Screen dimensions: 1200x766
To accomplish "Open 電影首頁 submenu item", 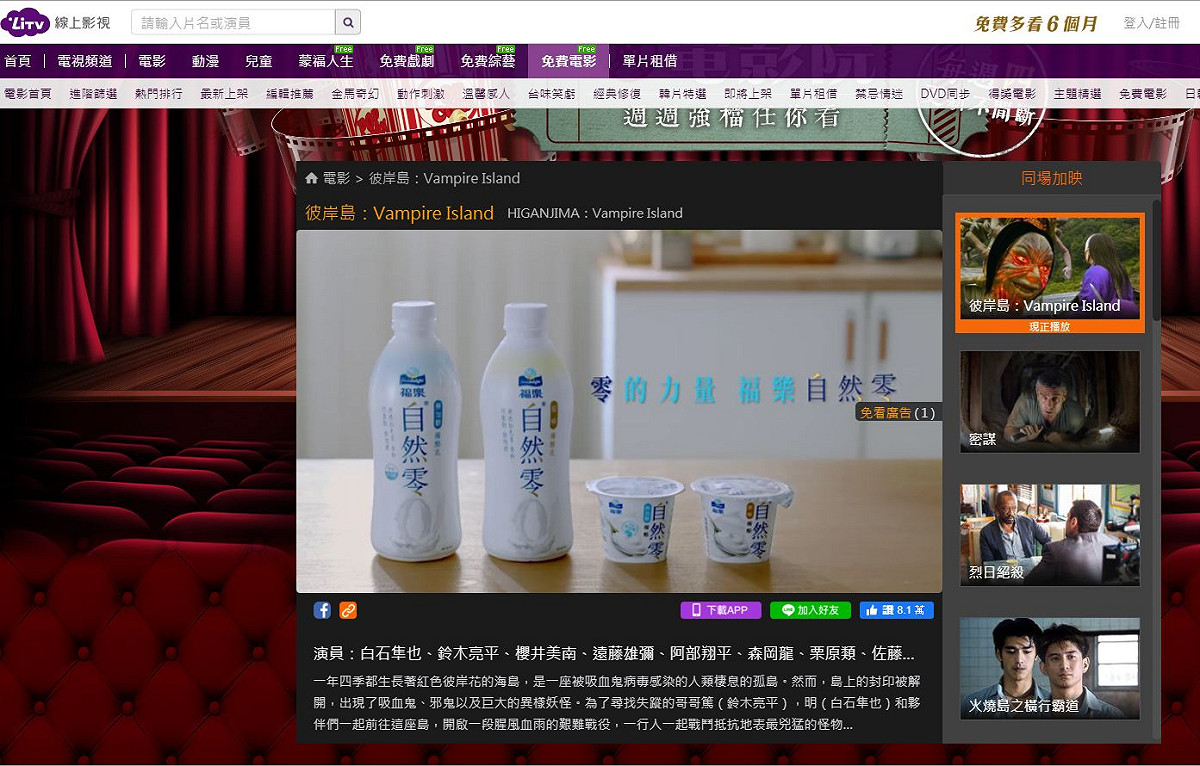I will (28, 94).
